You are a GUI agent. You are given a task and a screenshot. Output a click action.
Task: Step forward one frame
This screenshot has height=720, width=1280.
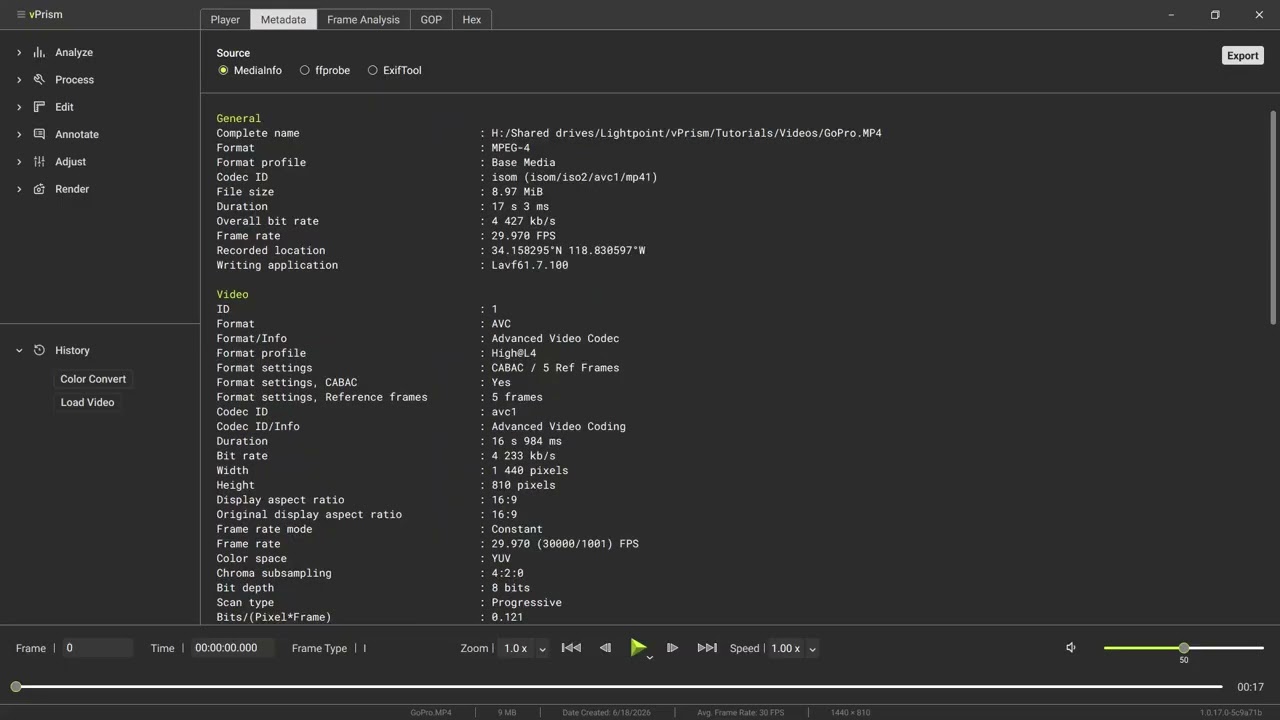coord(672,648)
